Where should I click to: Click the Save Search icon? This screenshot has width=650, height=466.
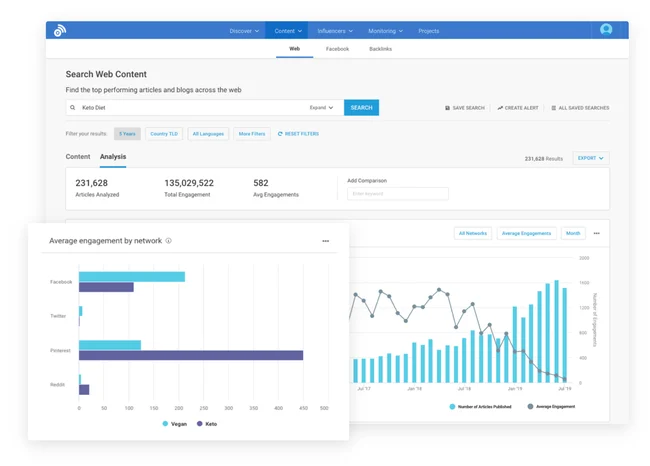[x=448, y=108]
